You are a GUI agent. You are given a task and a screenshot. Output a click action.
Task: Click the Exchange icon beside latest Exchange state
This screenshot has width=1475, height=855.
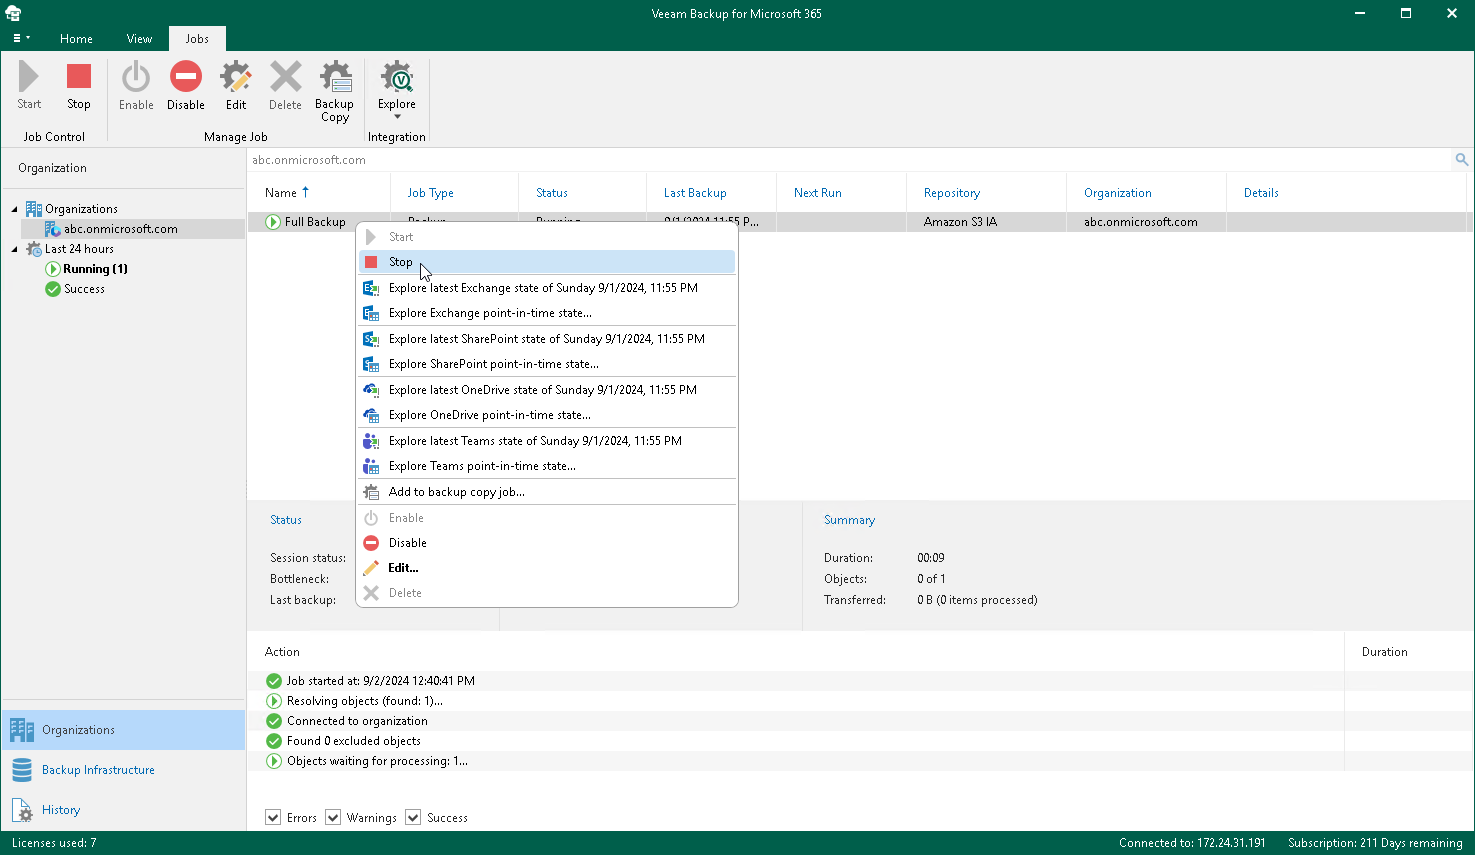point(371,288)
